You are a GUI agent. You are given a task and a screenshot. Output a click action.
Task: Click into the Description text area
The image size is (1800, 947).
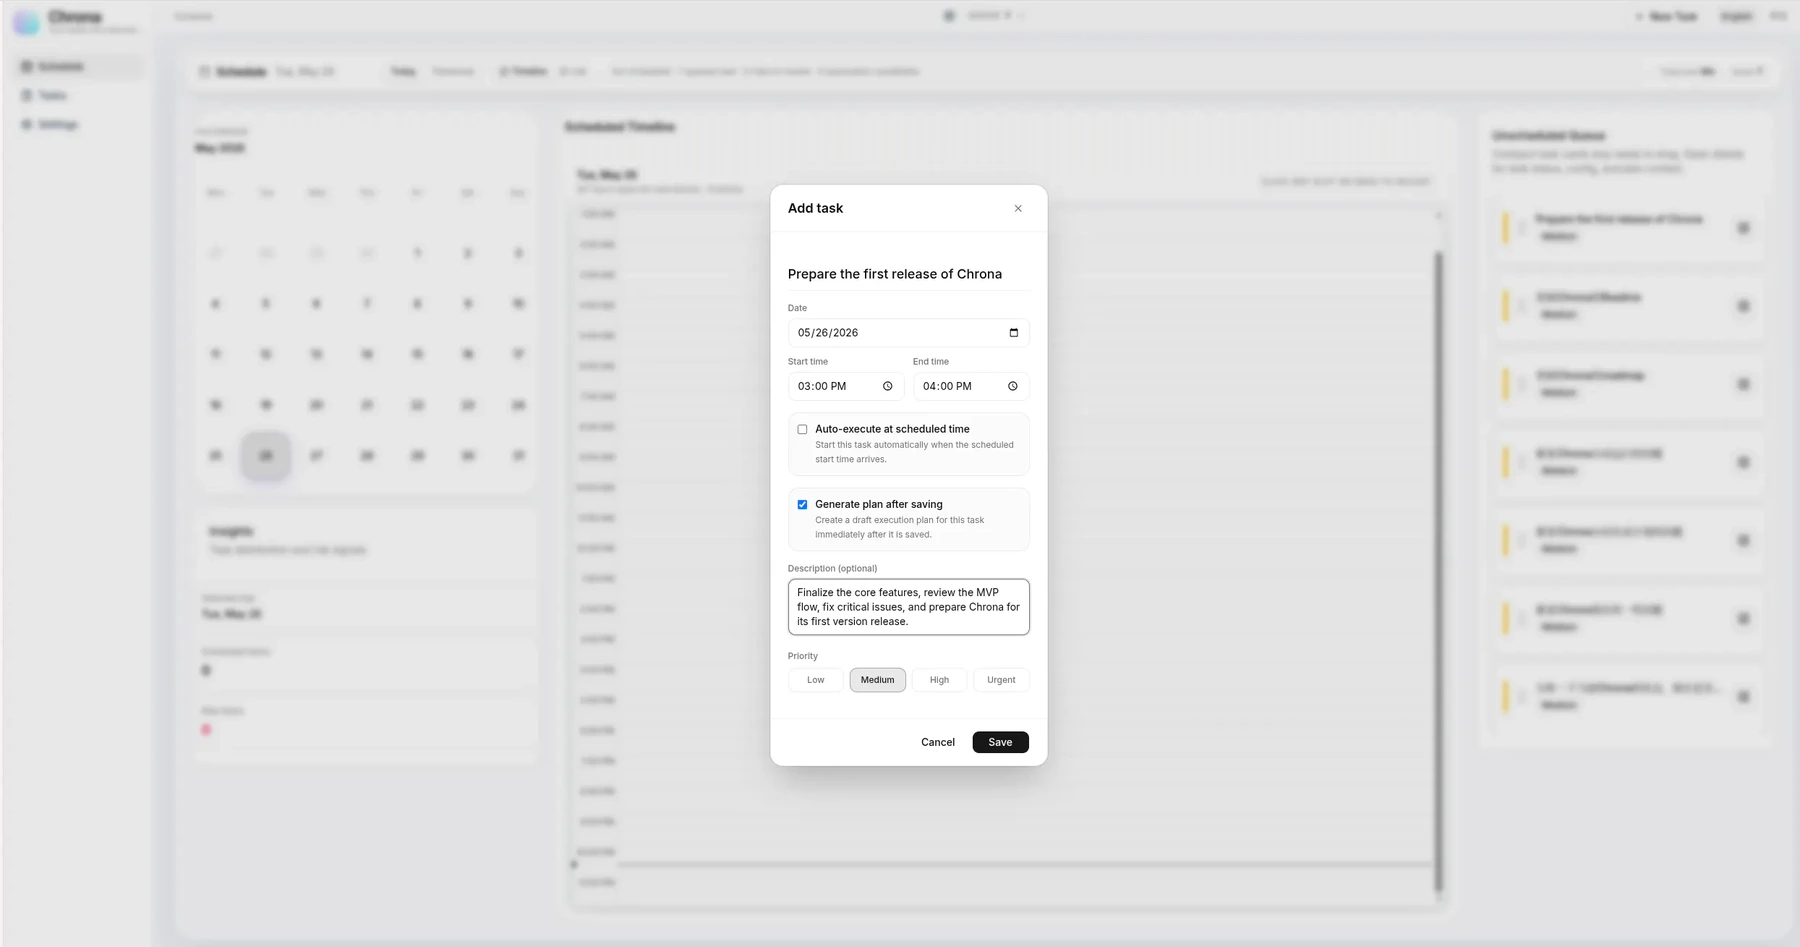click(x=908, y=607)
